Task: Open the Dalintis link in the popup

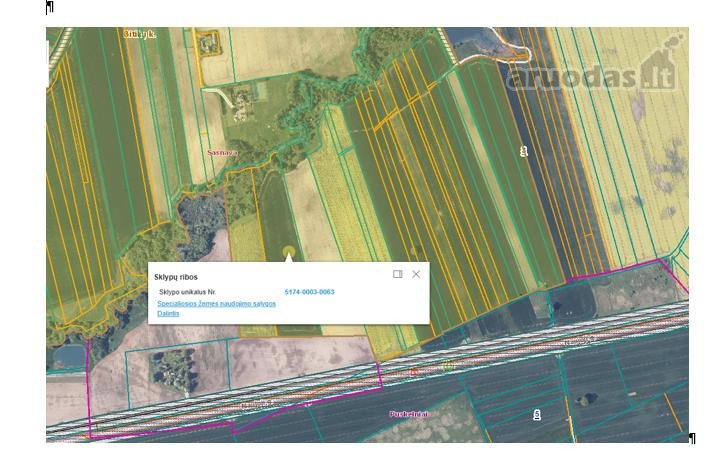Action: [x=168, y=313]
